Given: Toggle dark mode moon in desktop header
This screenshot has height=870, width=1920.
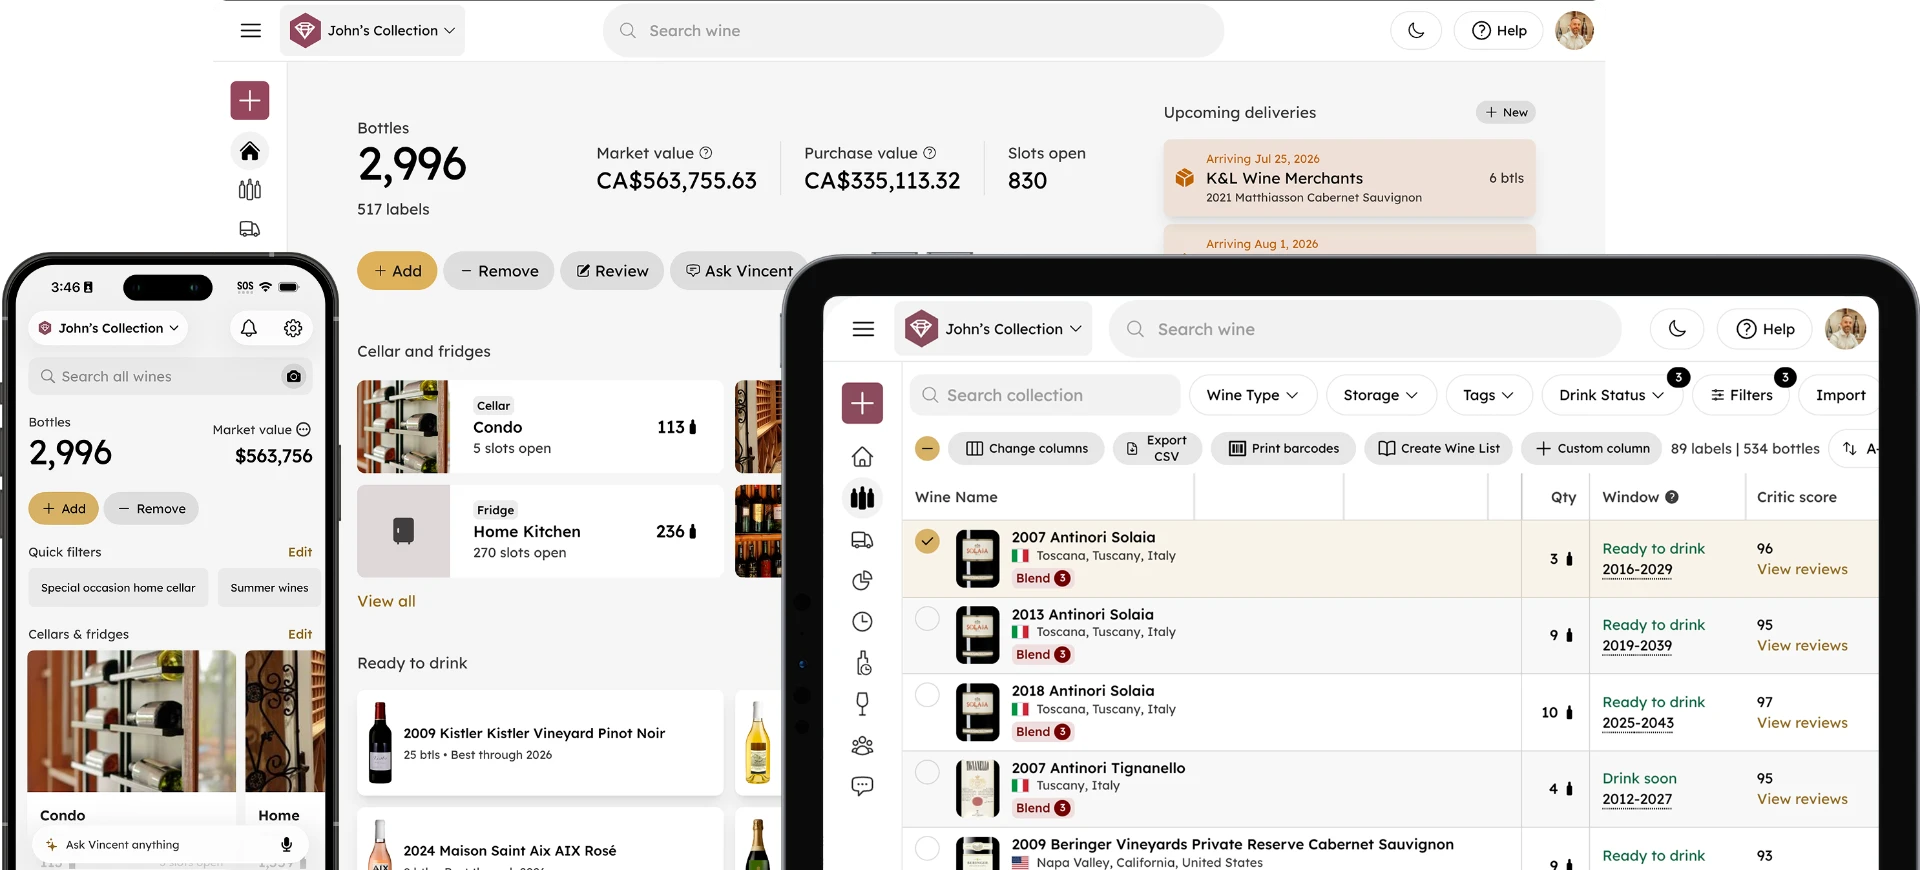Looking at the screenshot, I should coord(1416,31).
